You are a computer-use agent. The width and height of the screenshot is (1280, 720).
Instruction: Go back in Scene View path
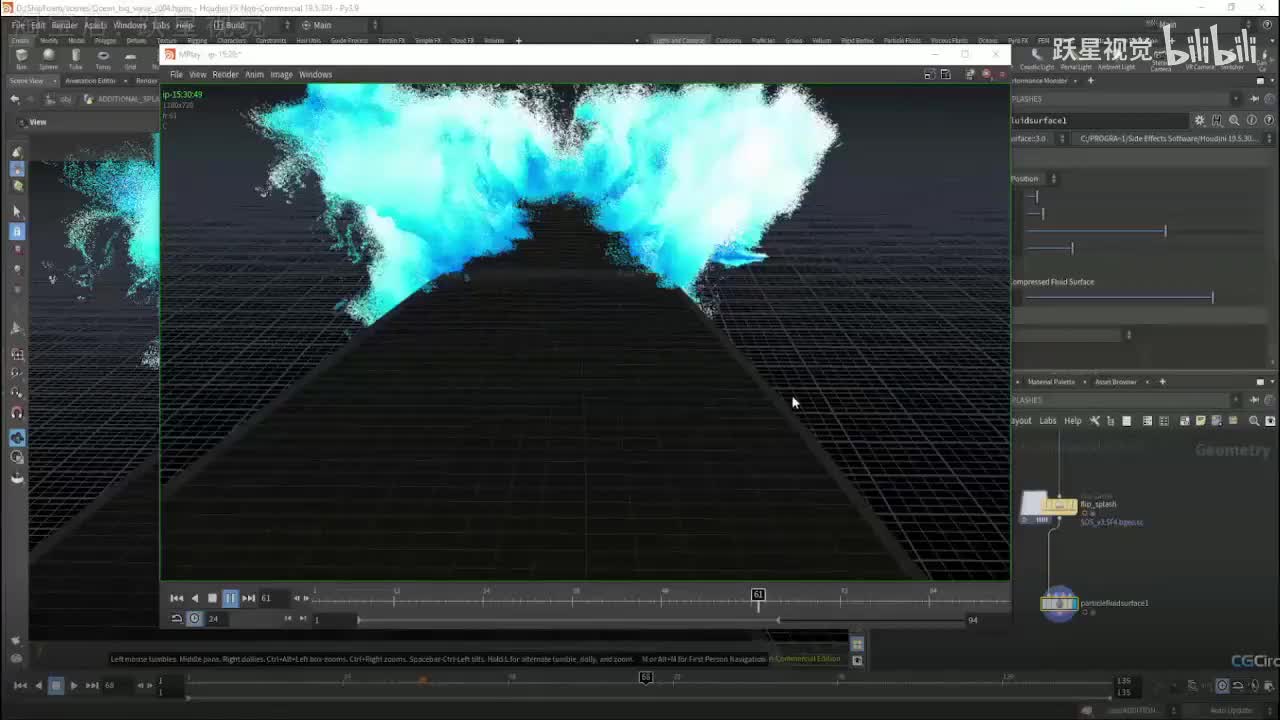[x=14, y=99]
